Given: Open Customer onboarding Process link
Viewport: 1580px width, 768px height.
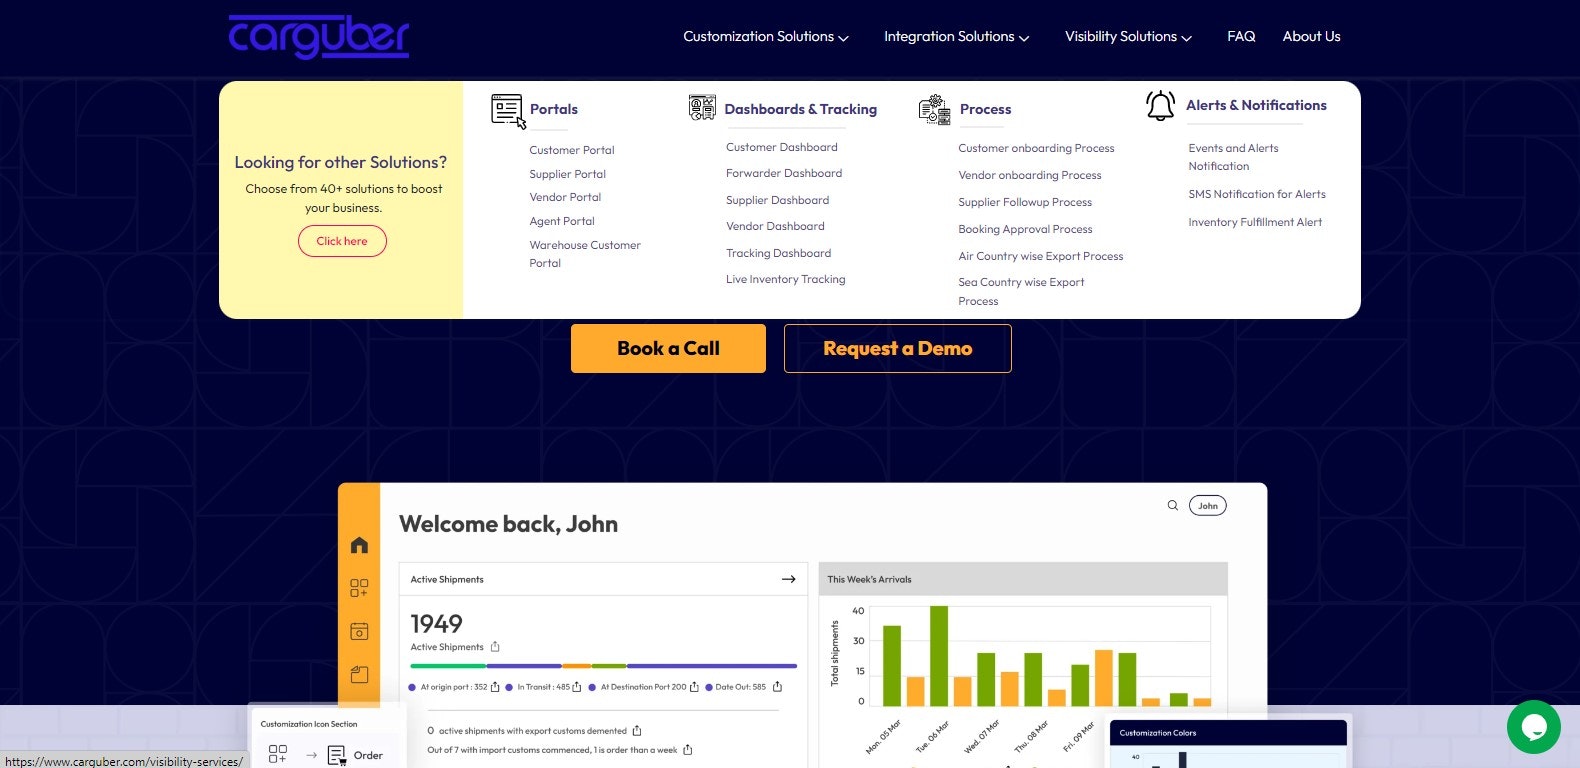Looking at the screenshot, I should pyautogui.click(x=1036, y=148).
